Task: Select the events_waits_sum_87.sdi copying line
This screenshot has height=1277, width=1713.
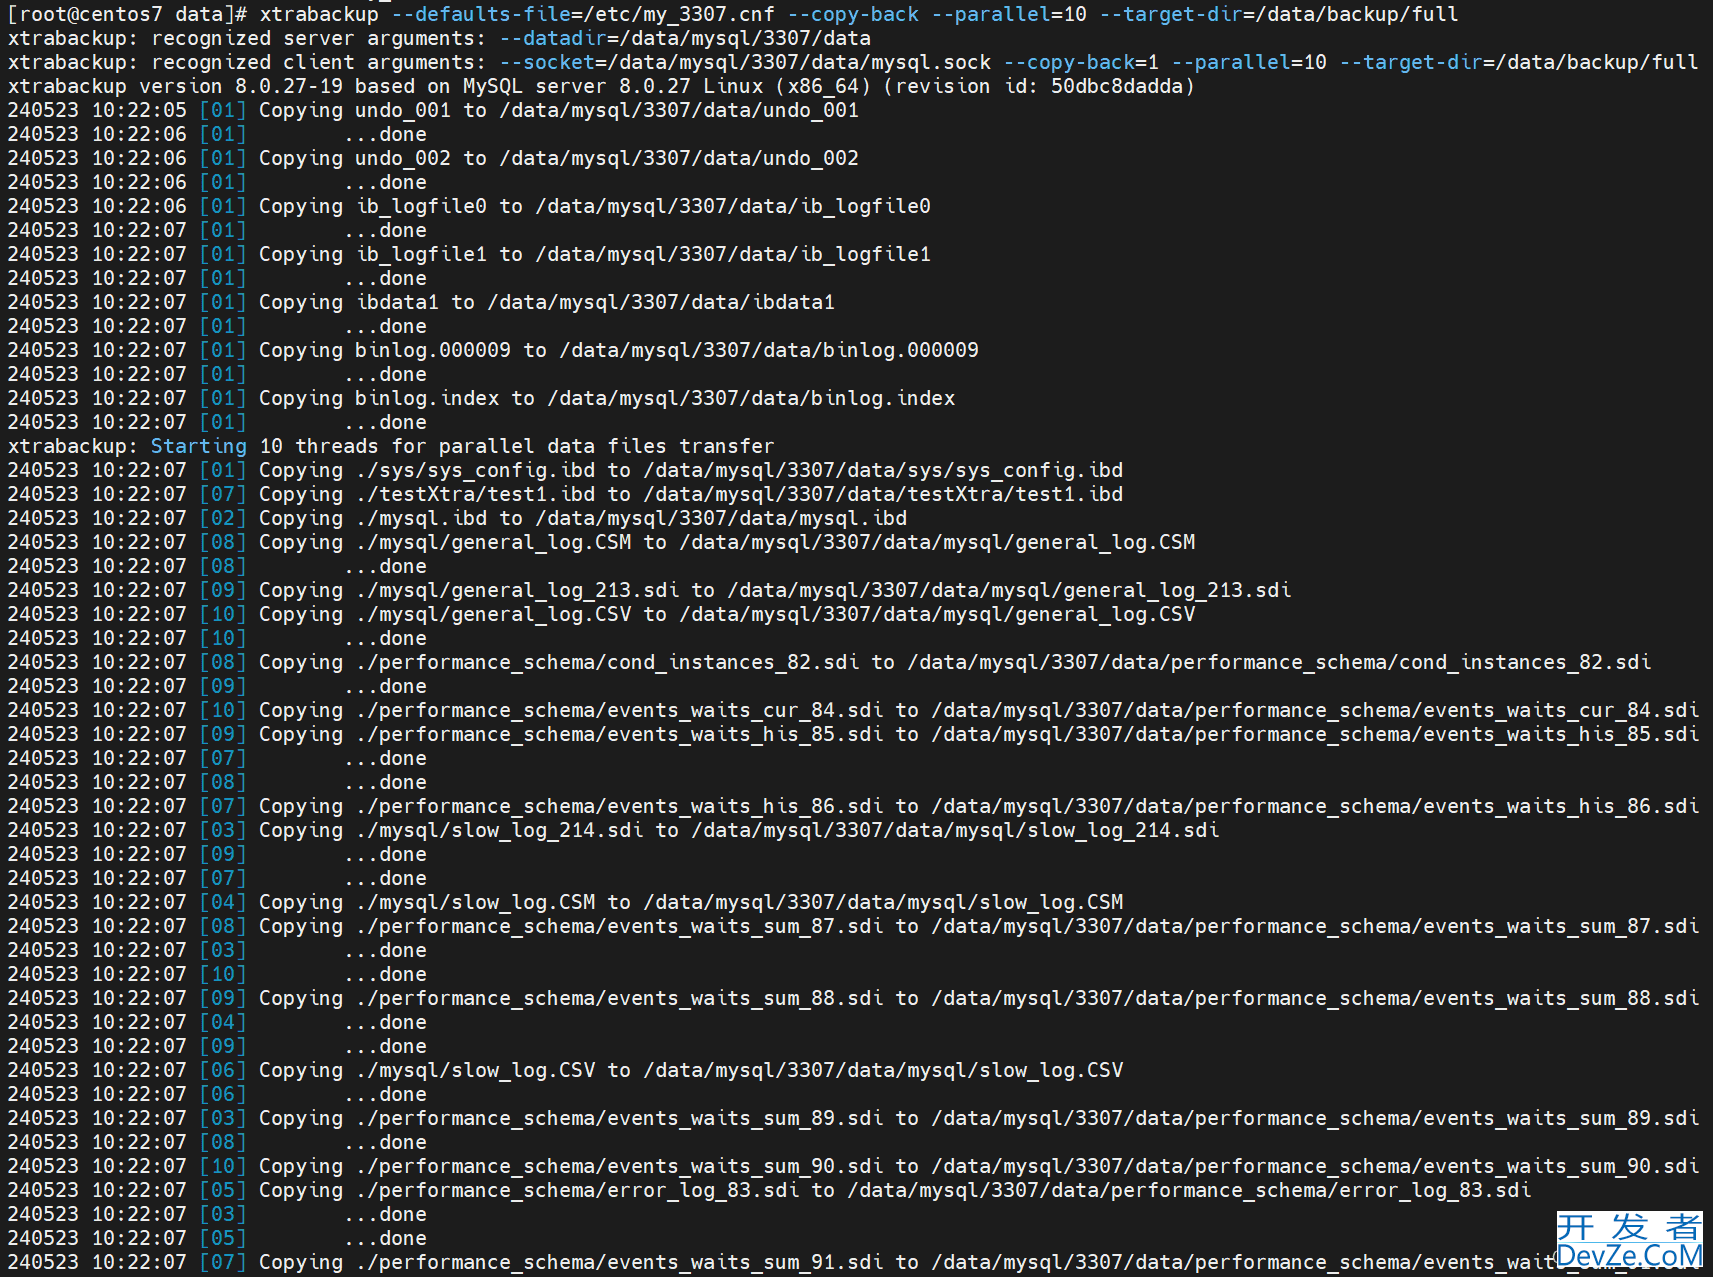Action: click(x=853, y=926)
